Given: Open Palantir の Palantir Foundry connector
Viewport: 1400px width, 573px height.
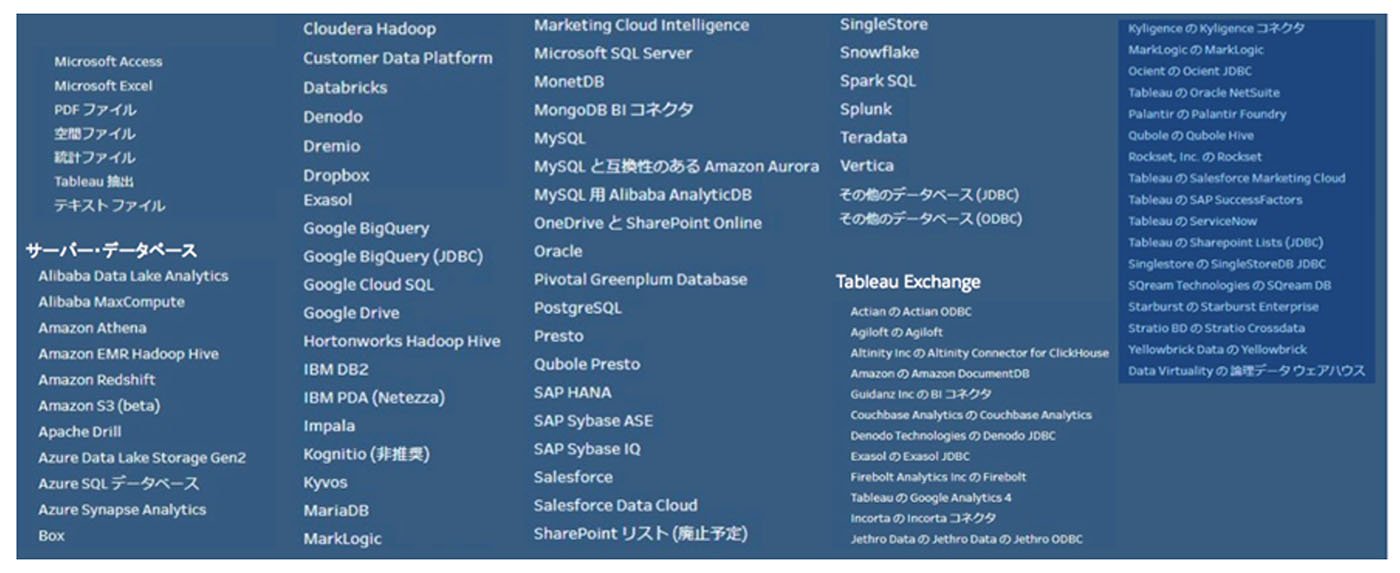Looking at the screenshot, I should (x=1207, y=114).
